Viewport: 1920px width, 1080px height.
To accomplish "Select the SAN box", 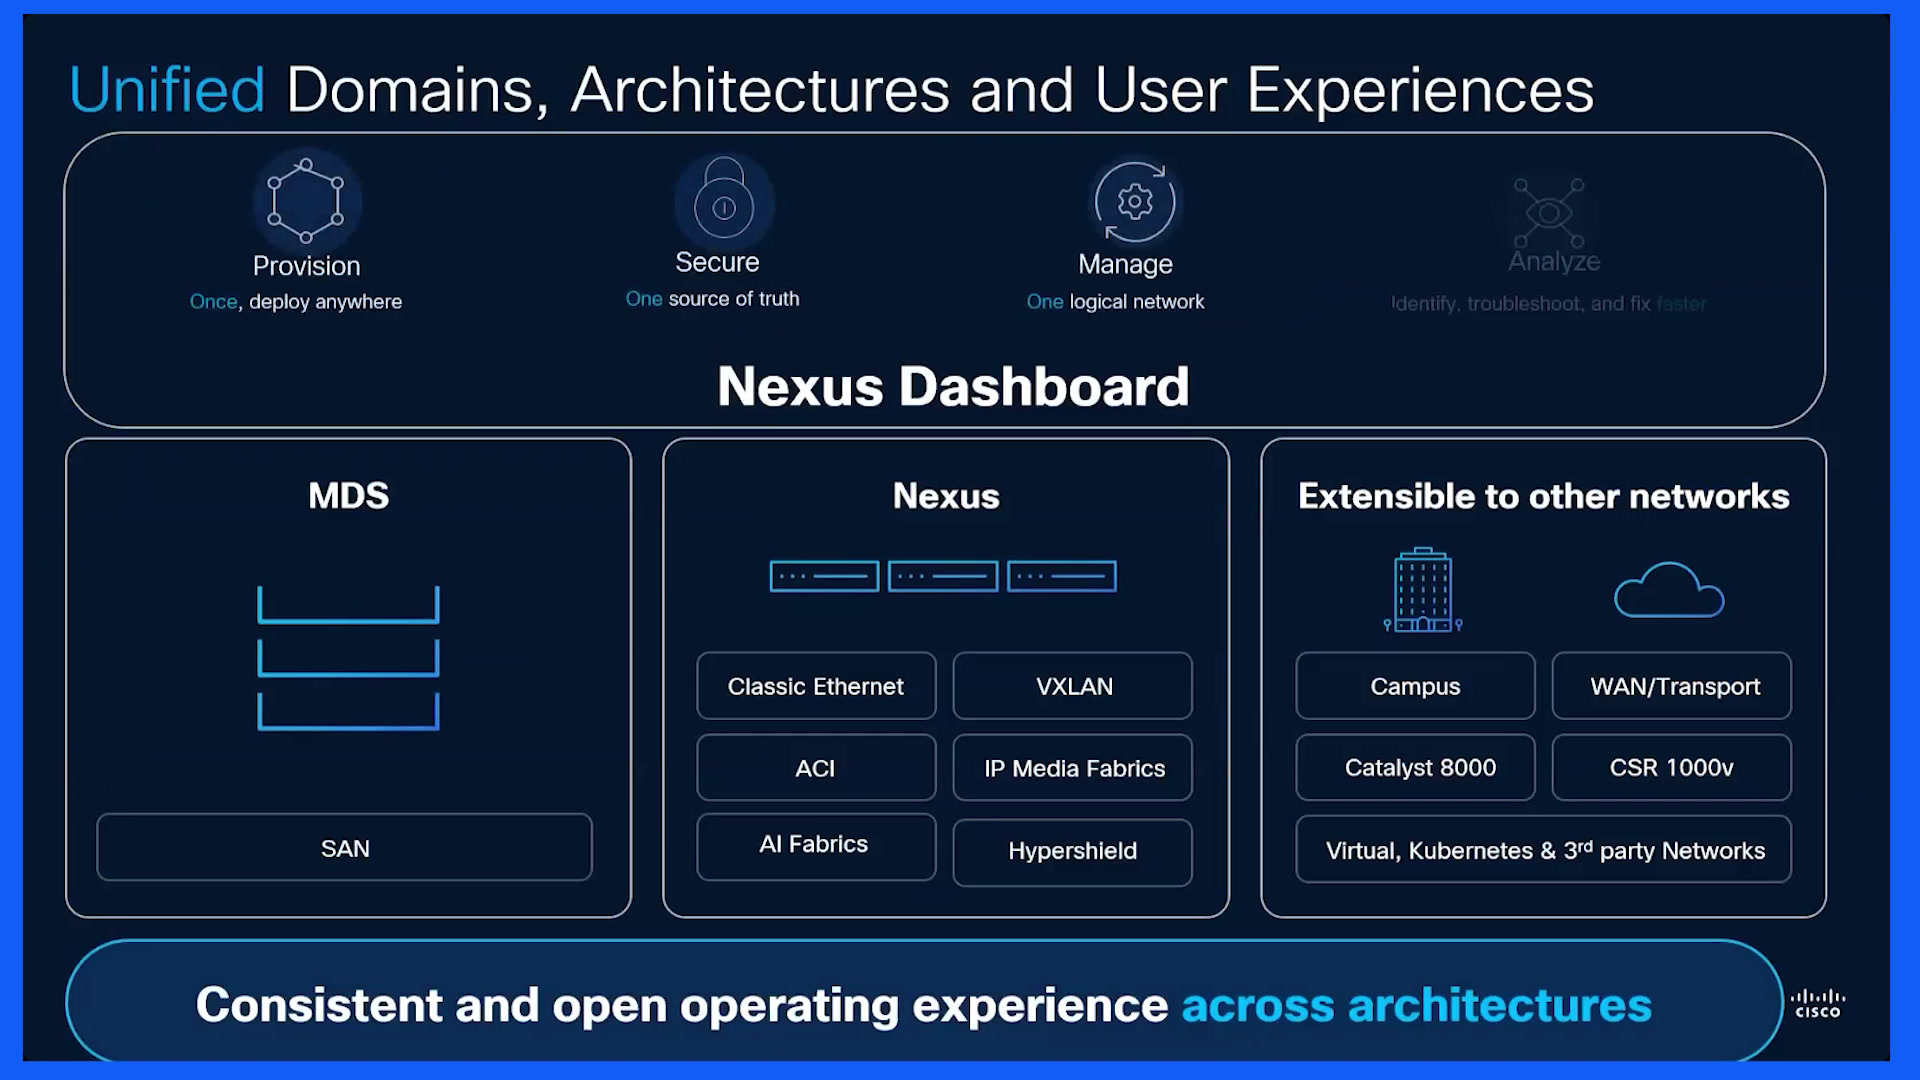I will (x=345, y=848).
